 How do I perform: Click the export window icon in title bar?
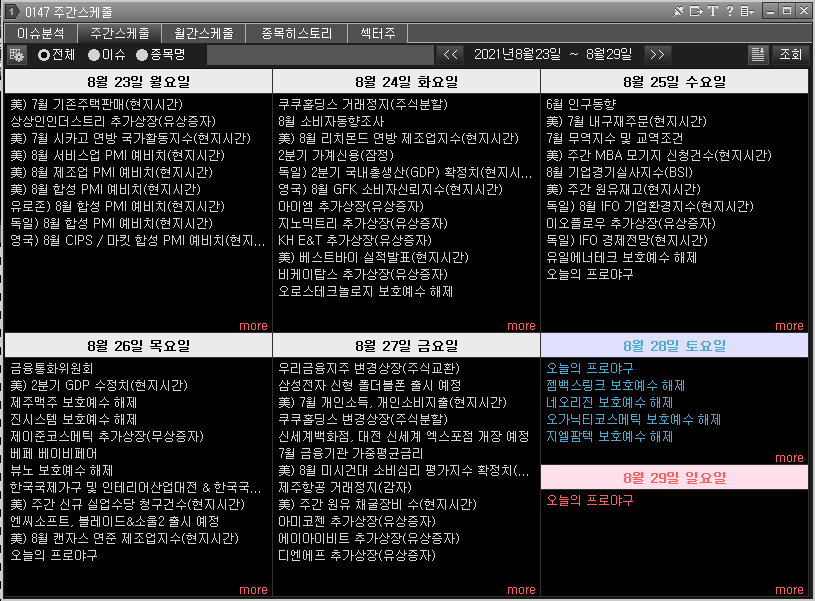[695, 11]
